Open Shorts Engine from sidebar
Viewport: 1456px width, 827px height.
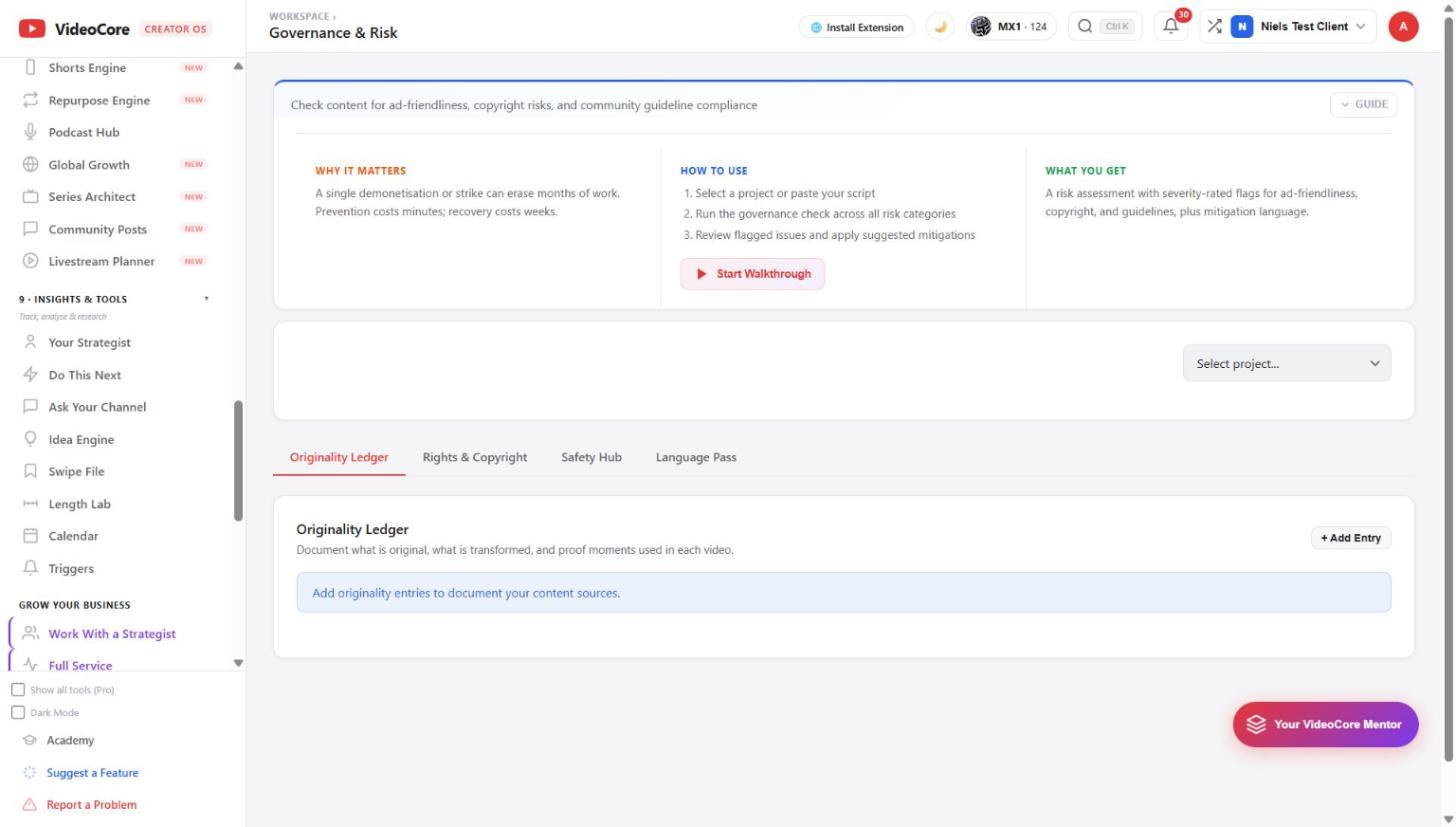(87, 68)
